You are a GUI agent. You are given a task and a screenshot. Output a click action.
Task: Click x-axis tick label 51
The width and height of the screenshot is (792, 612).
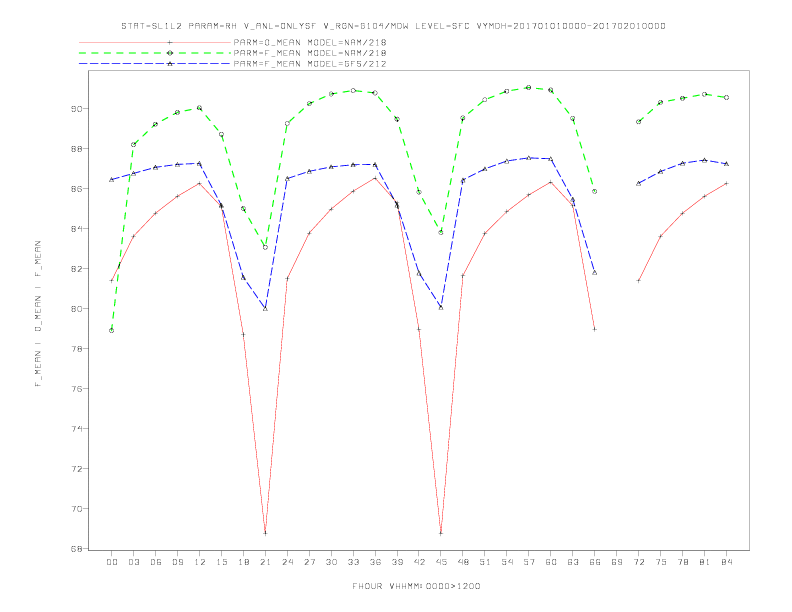[x=485, y=562]
